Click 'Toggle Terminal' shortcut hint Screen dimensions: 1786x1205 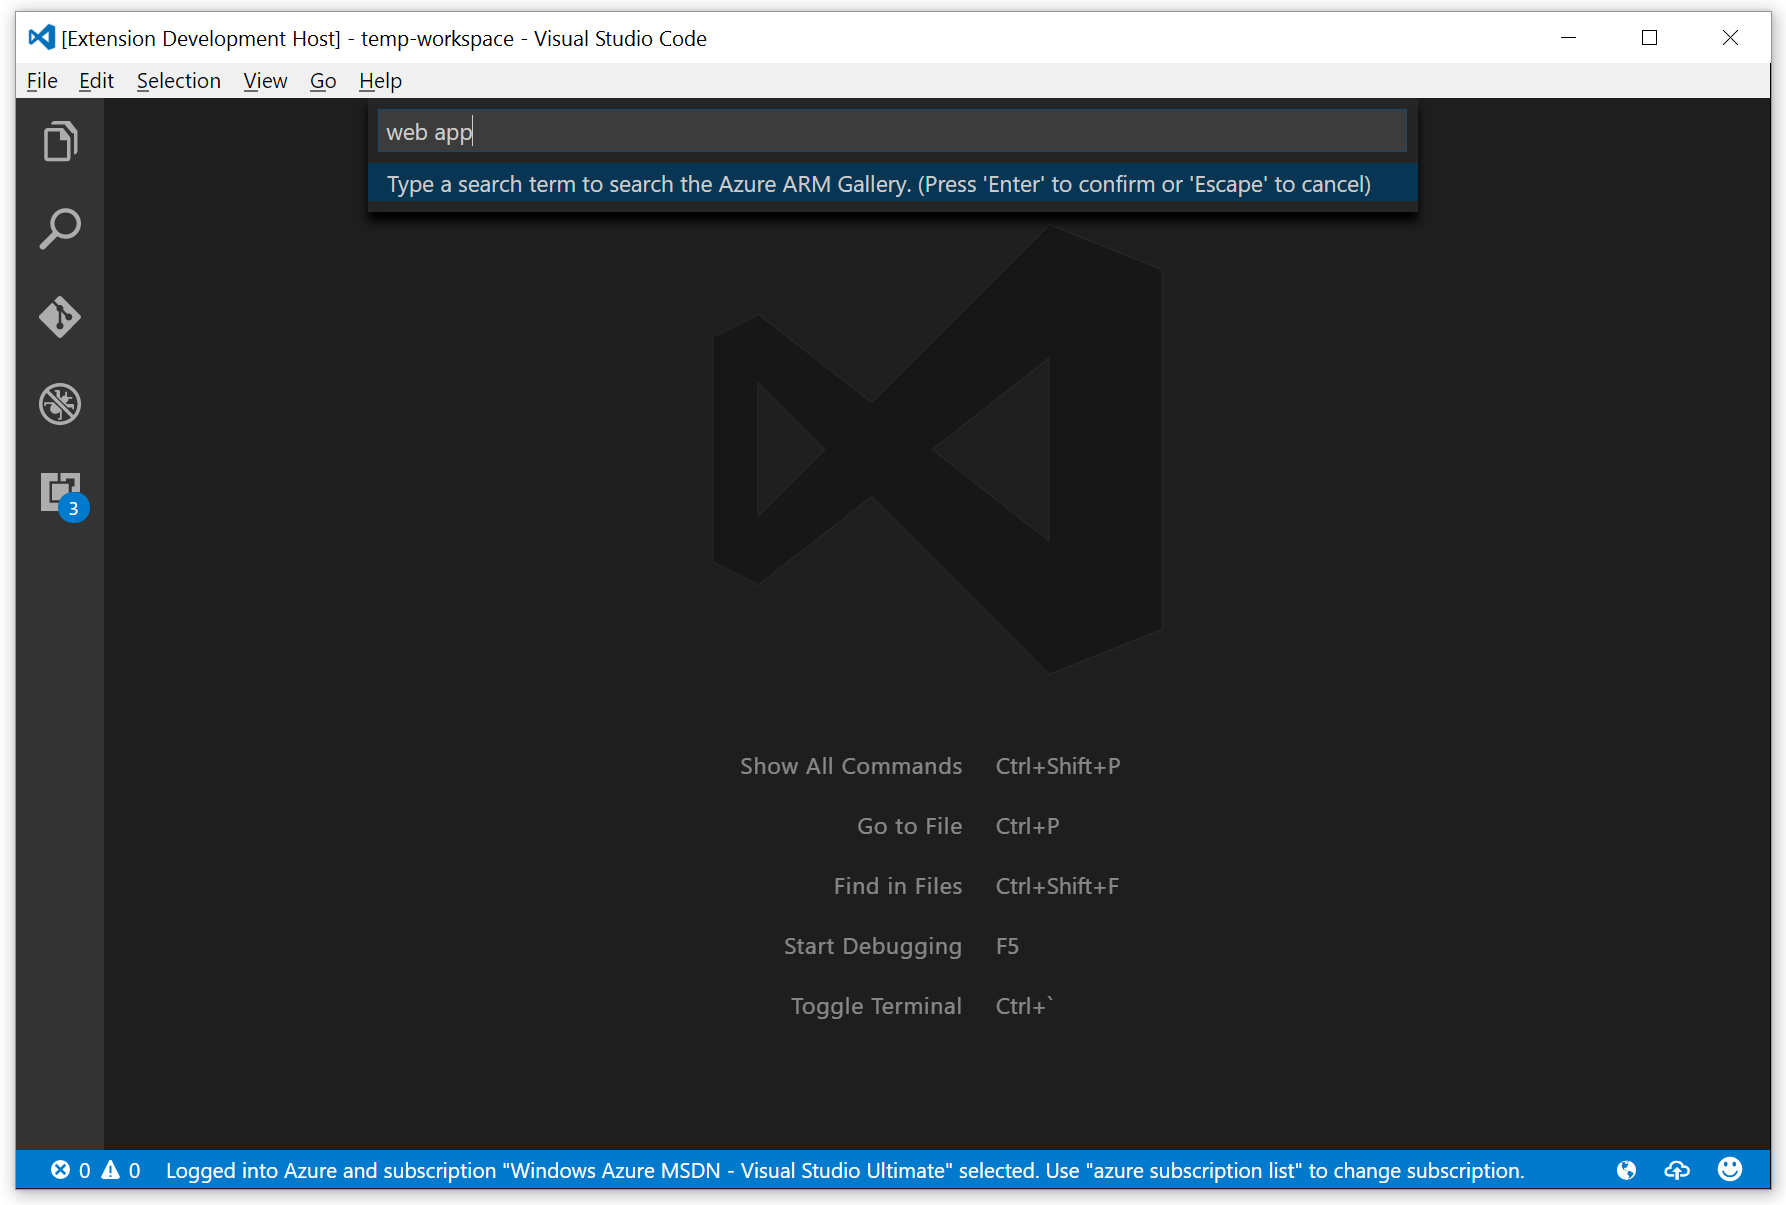tap(876, 1006)
